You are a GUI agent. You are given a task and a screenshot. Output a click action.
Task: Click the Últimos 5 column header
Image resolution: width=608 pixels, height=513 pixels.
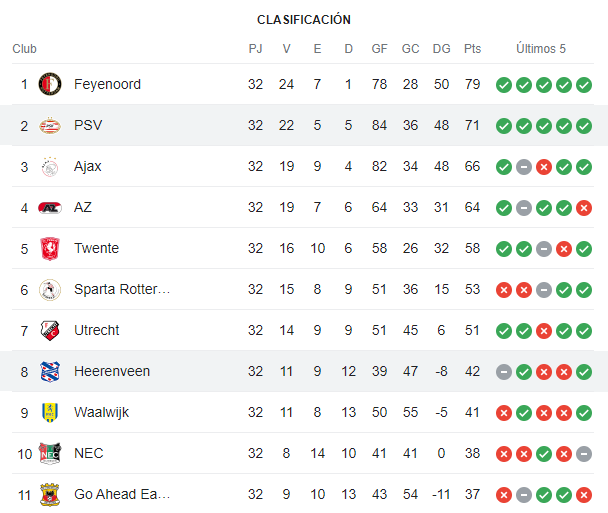(x=541, y=49)
